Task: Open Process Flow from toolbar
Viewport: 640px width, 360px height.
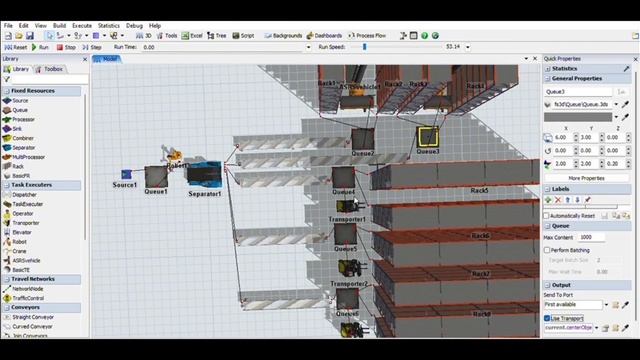Action: (367, 36)
